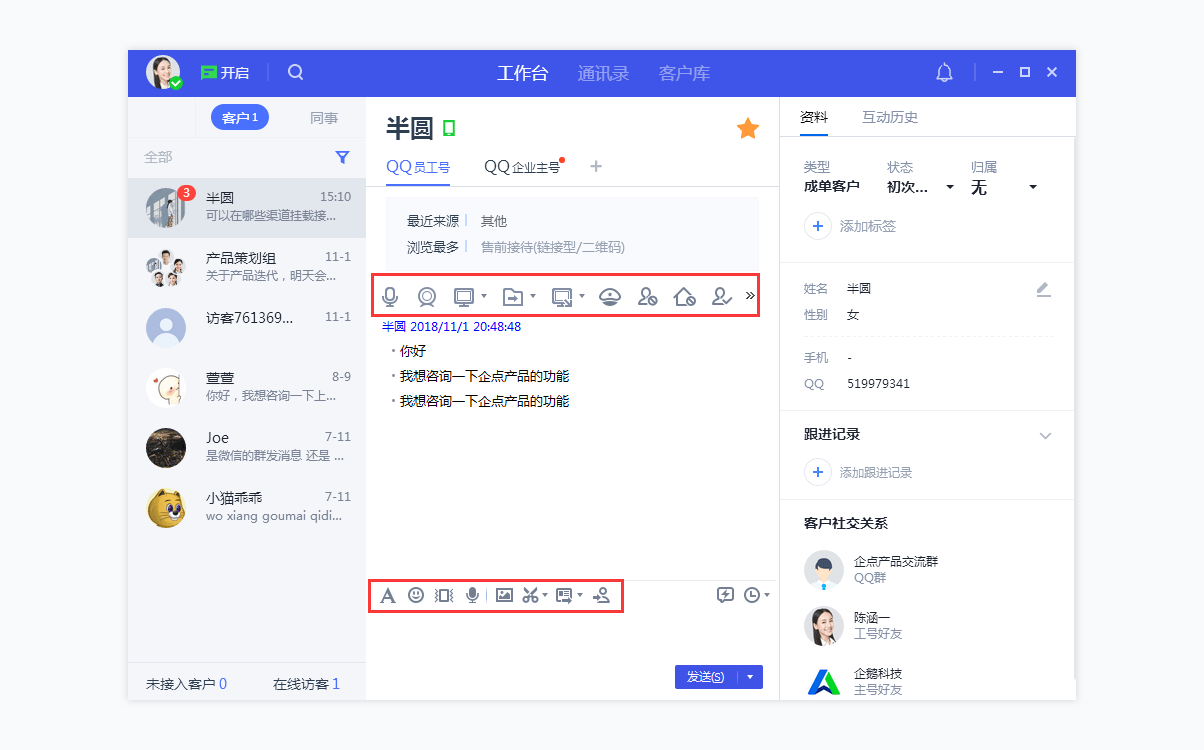The image size is (1204, 750).
Task: Toggle the 开启 status switch
Action: pyautogui.click(x=224, y=72)
